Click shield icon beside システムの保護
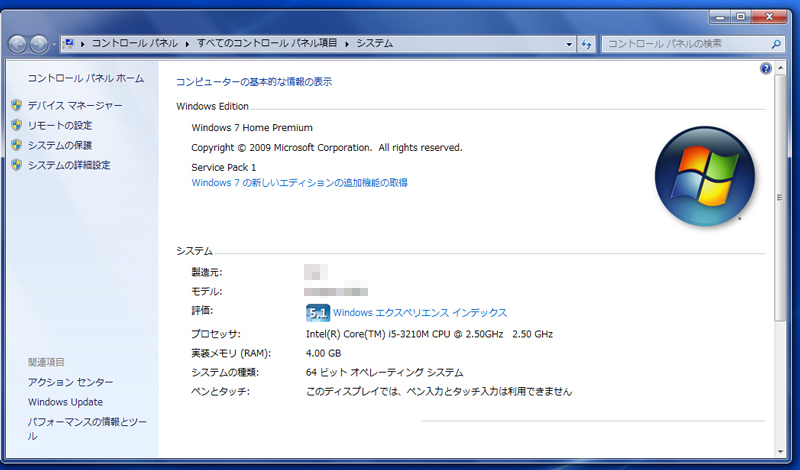 coord(16,145)
